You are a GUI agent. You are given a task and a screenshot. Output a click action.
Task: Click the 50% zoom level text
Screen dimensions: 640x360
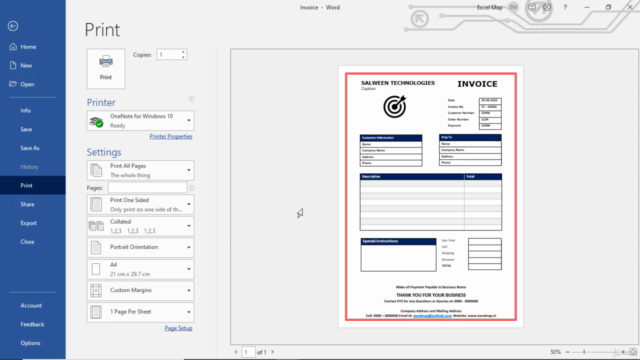click(555, 352)
